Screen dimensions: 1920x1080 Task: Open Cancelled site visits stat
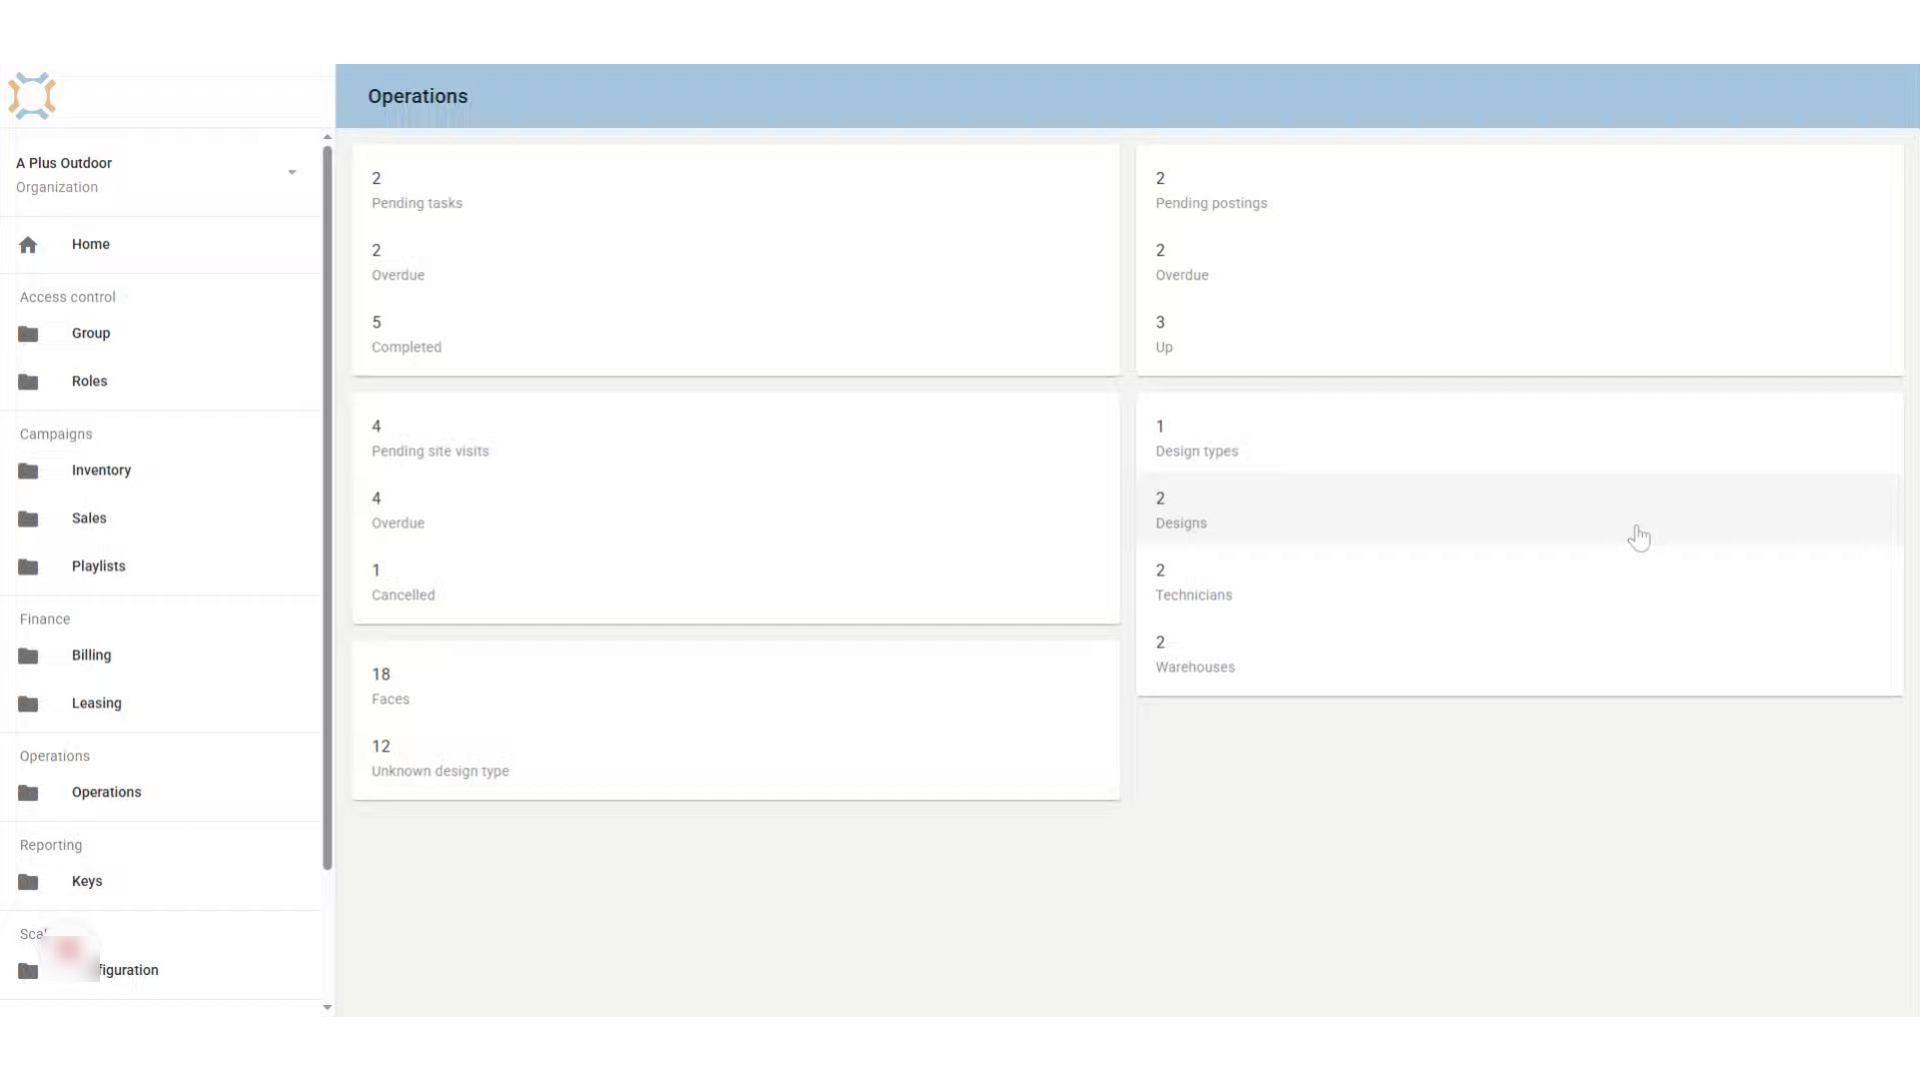(736, 582)
